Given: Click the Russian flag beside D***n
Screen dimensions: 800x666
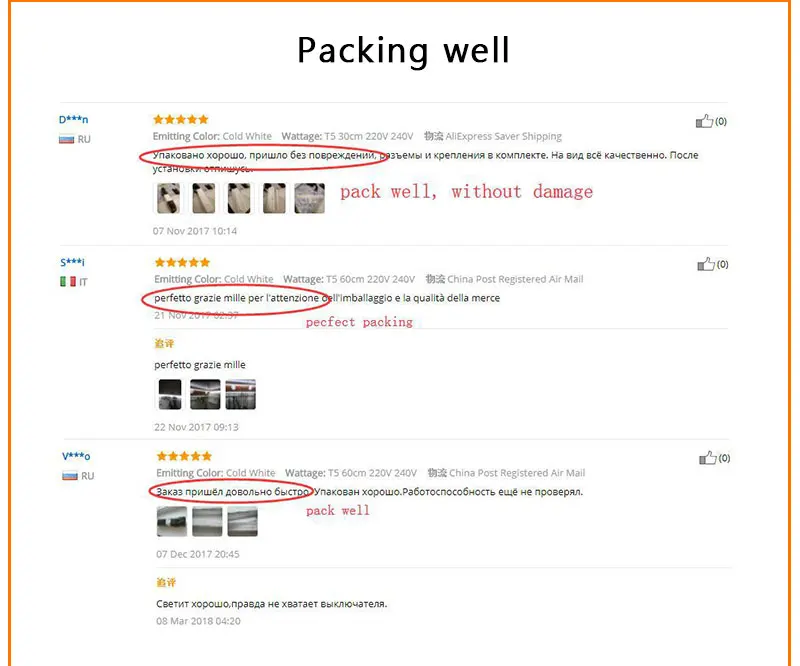Looking at the screenshot, I should [66, 139].
